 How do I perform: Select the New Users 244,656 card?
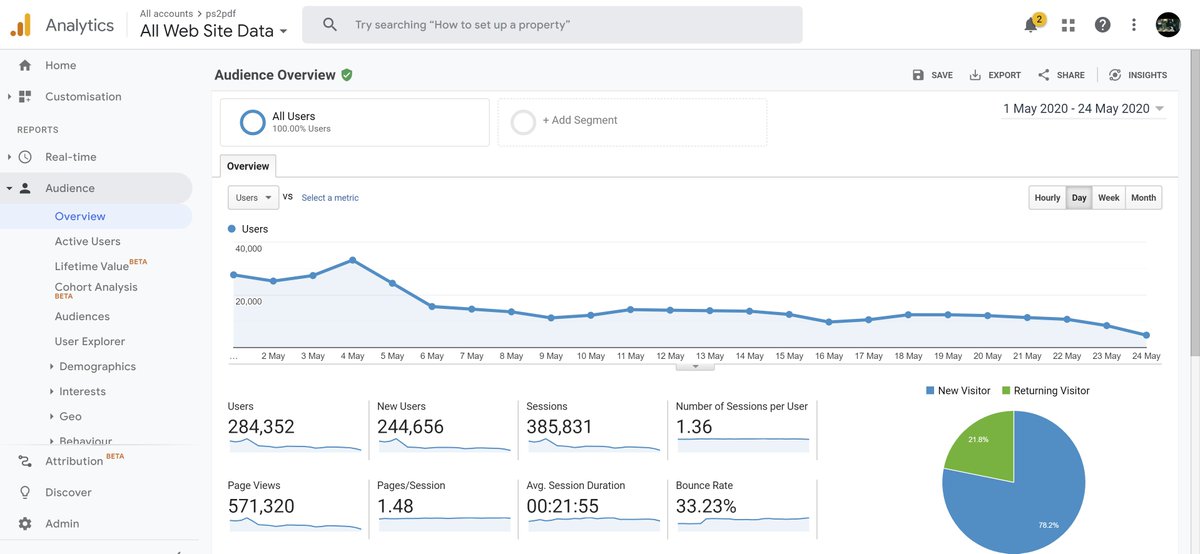[x=443, y=428]
